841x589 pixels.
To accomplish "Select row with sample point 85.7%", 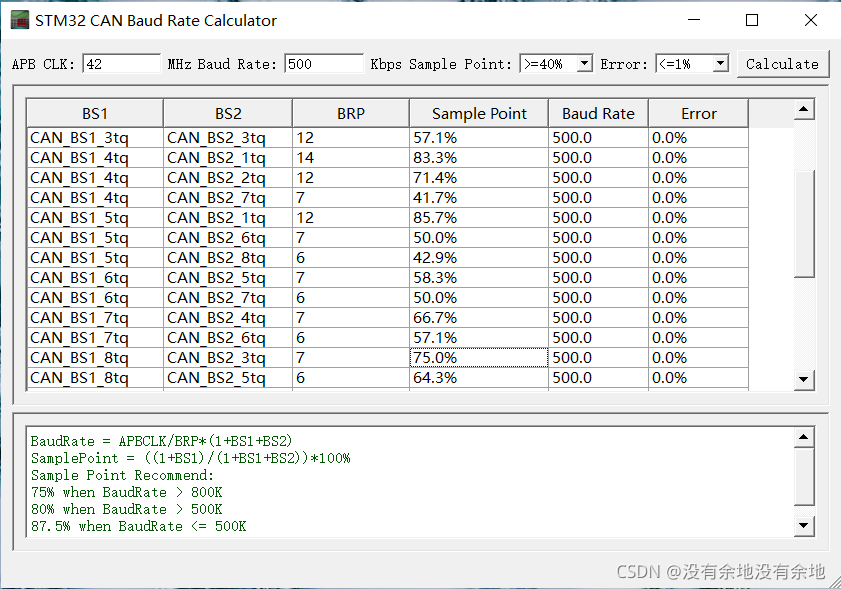I will point(479,218).
